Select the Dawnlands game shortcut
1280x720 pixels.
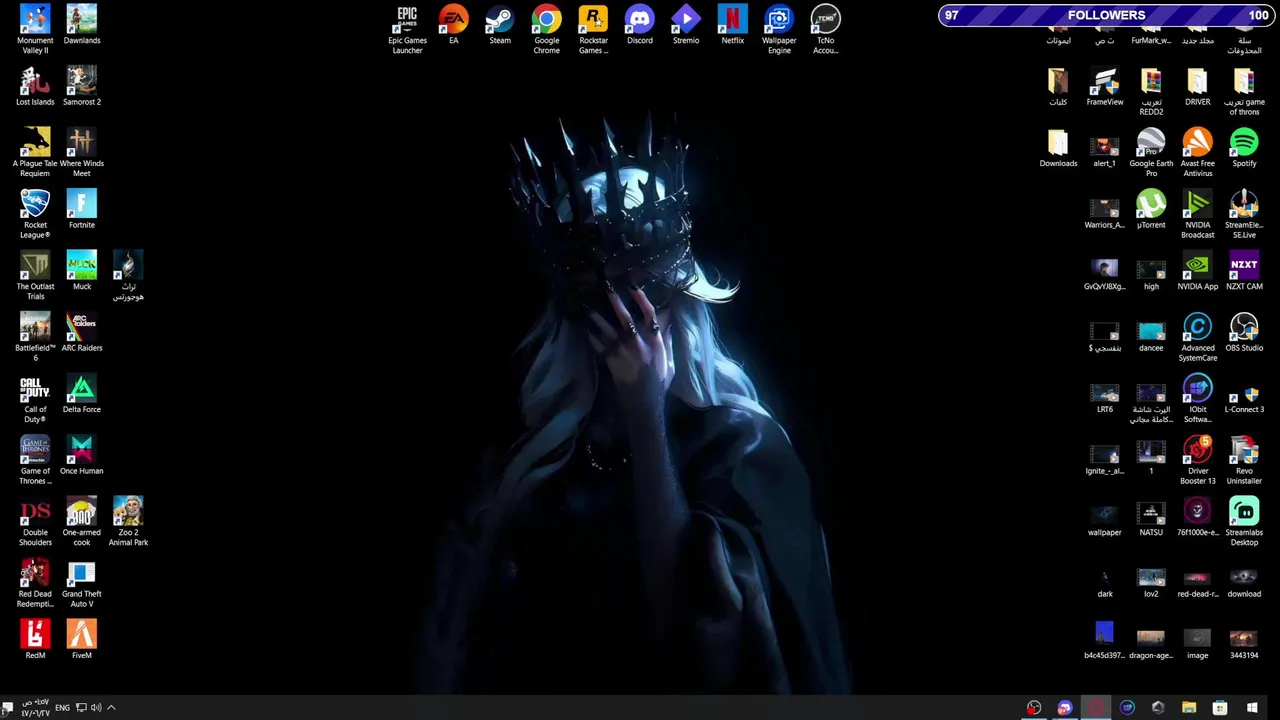point(82,25)
